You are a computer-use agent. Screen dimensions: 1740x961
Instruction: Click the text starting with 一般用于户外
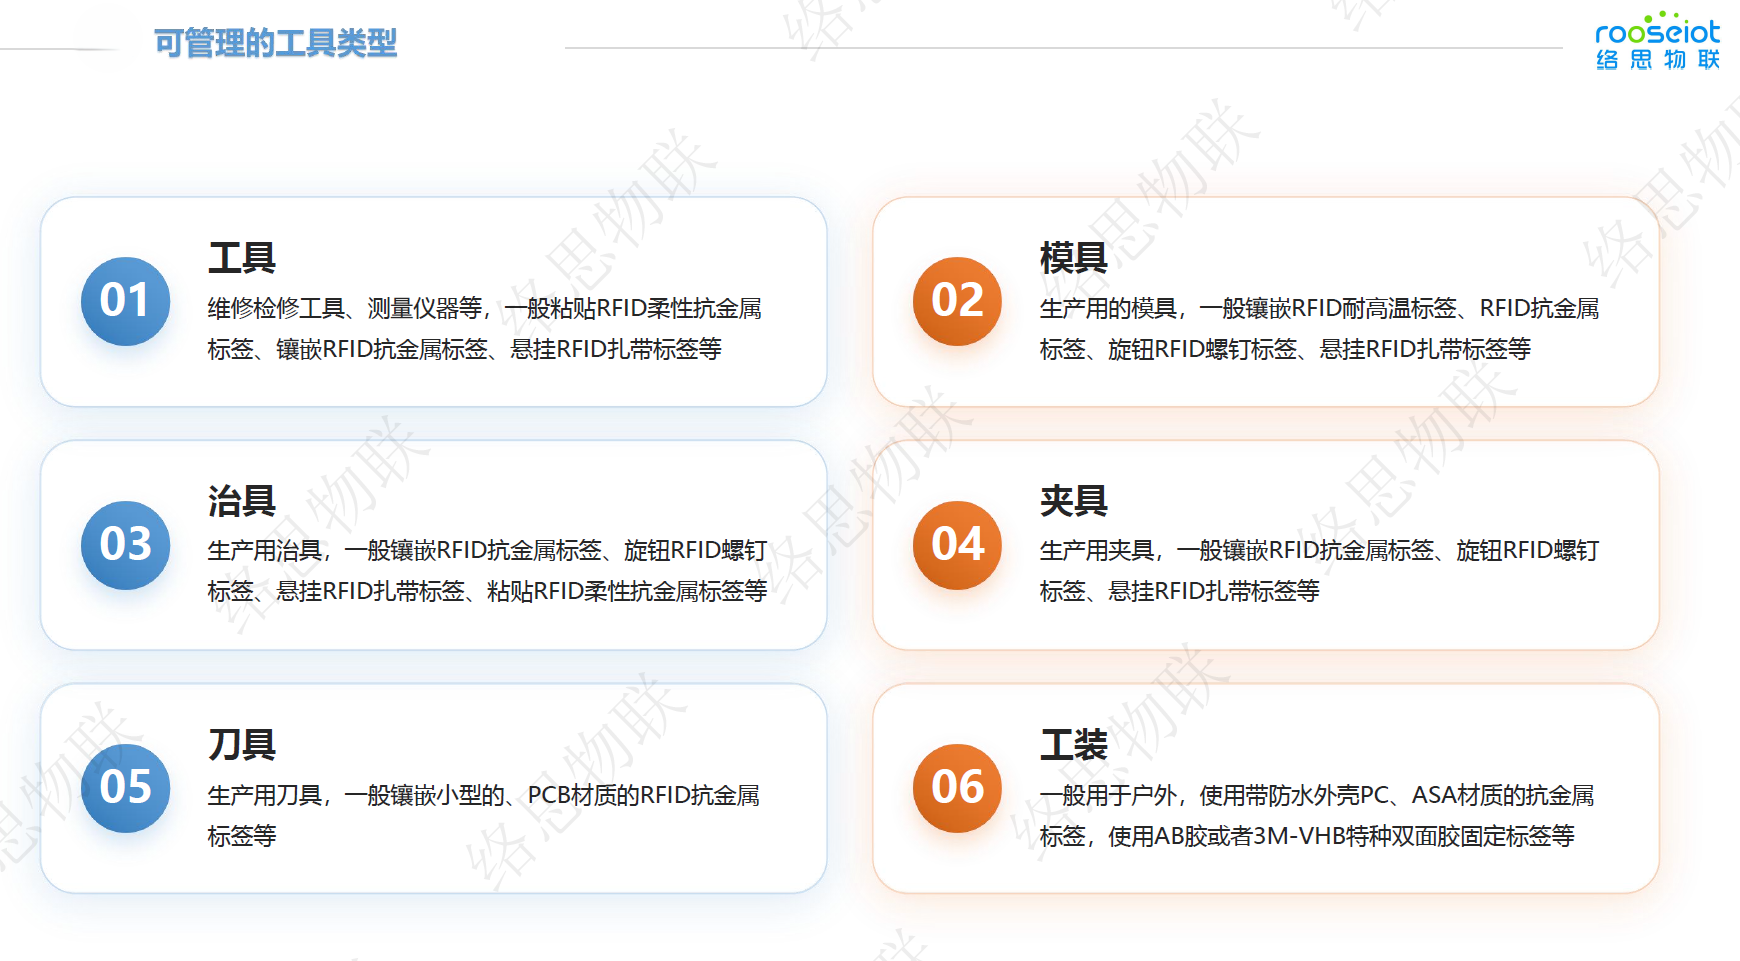(x=1316, y=815)
